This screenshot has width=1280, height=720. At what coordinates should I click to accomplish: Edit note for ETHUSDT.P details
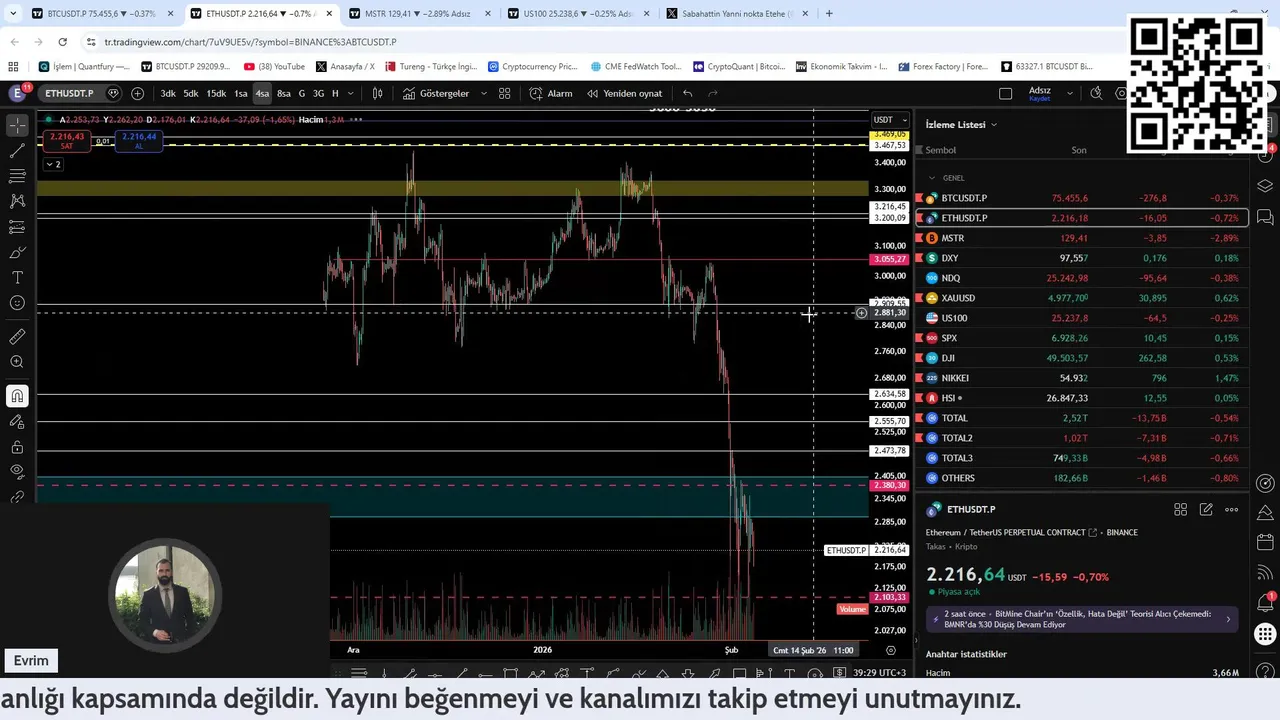tap(1206, 509)
